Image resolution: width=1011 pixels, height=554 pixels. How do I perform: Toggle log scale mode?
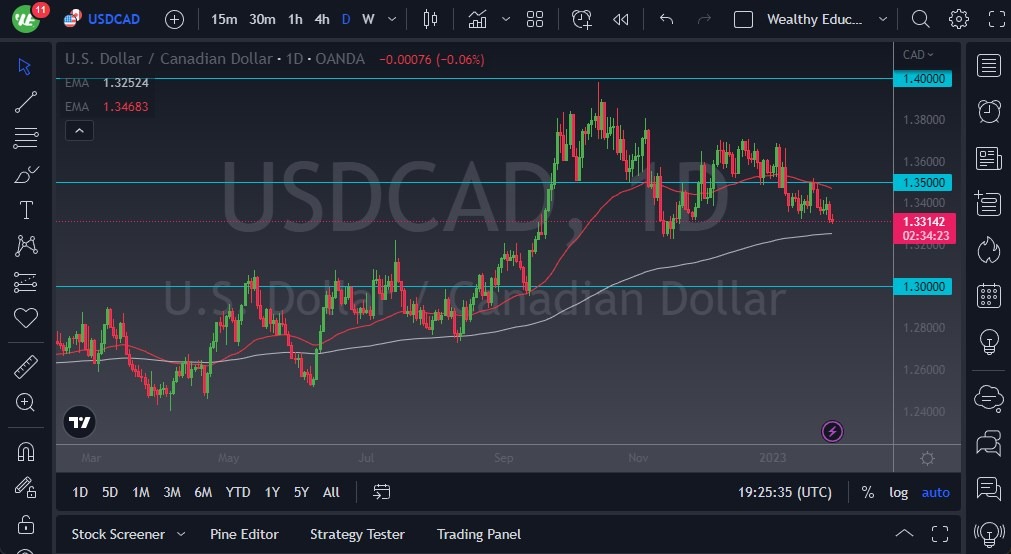898,492
